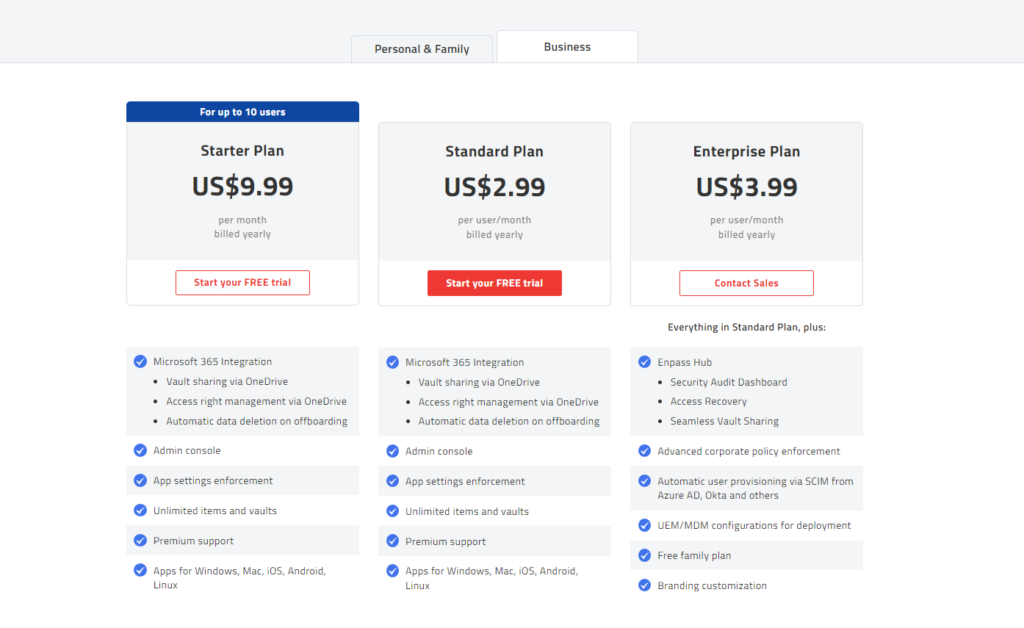This screenshot has height=628, width=1024.
Task: Click the checkmark beside Premium support in Standard Plan
Action: tap(392, 540)
